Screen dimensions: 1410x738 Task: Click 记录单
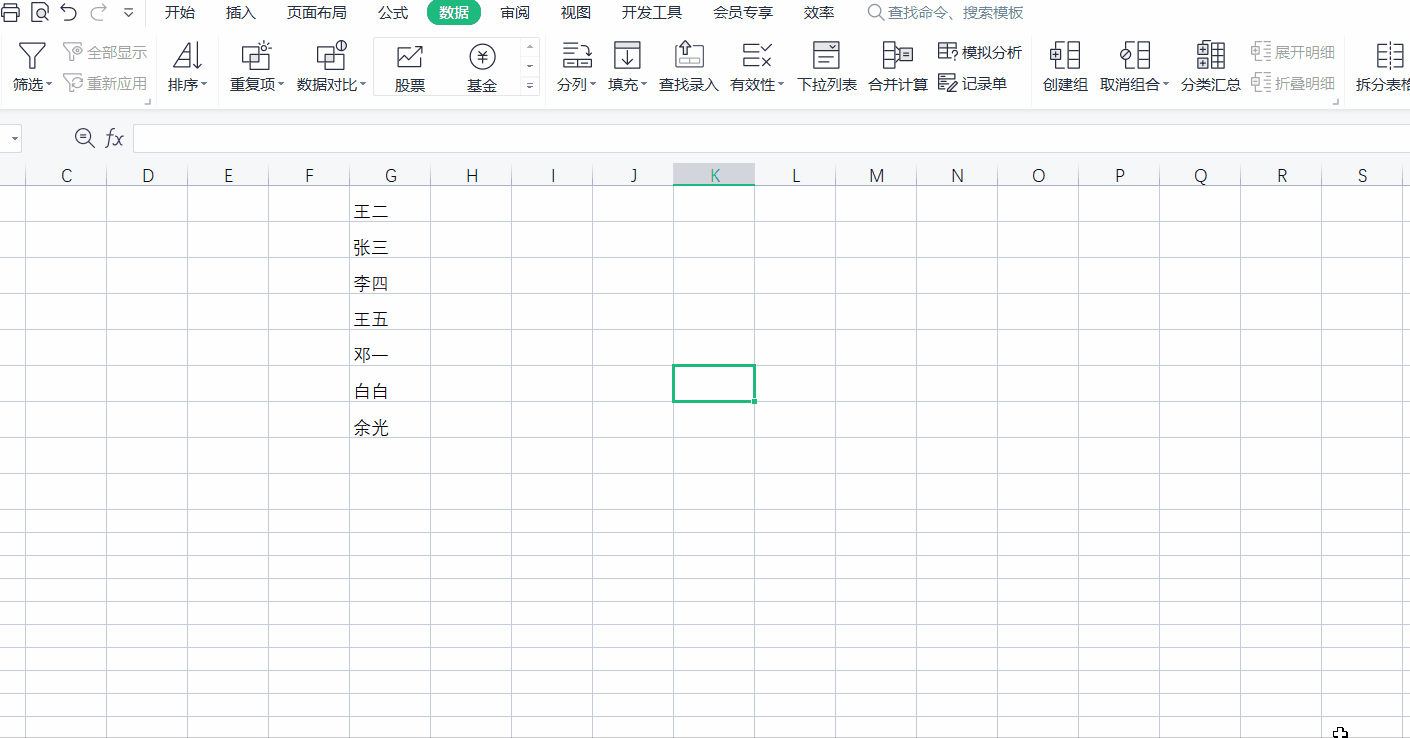tap(972, 83)
